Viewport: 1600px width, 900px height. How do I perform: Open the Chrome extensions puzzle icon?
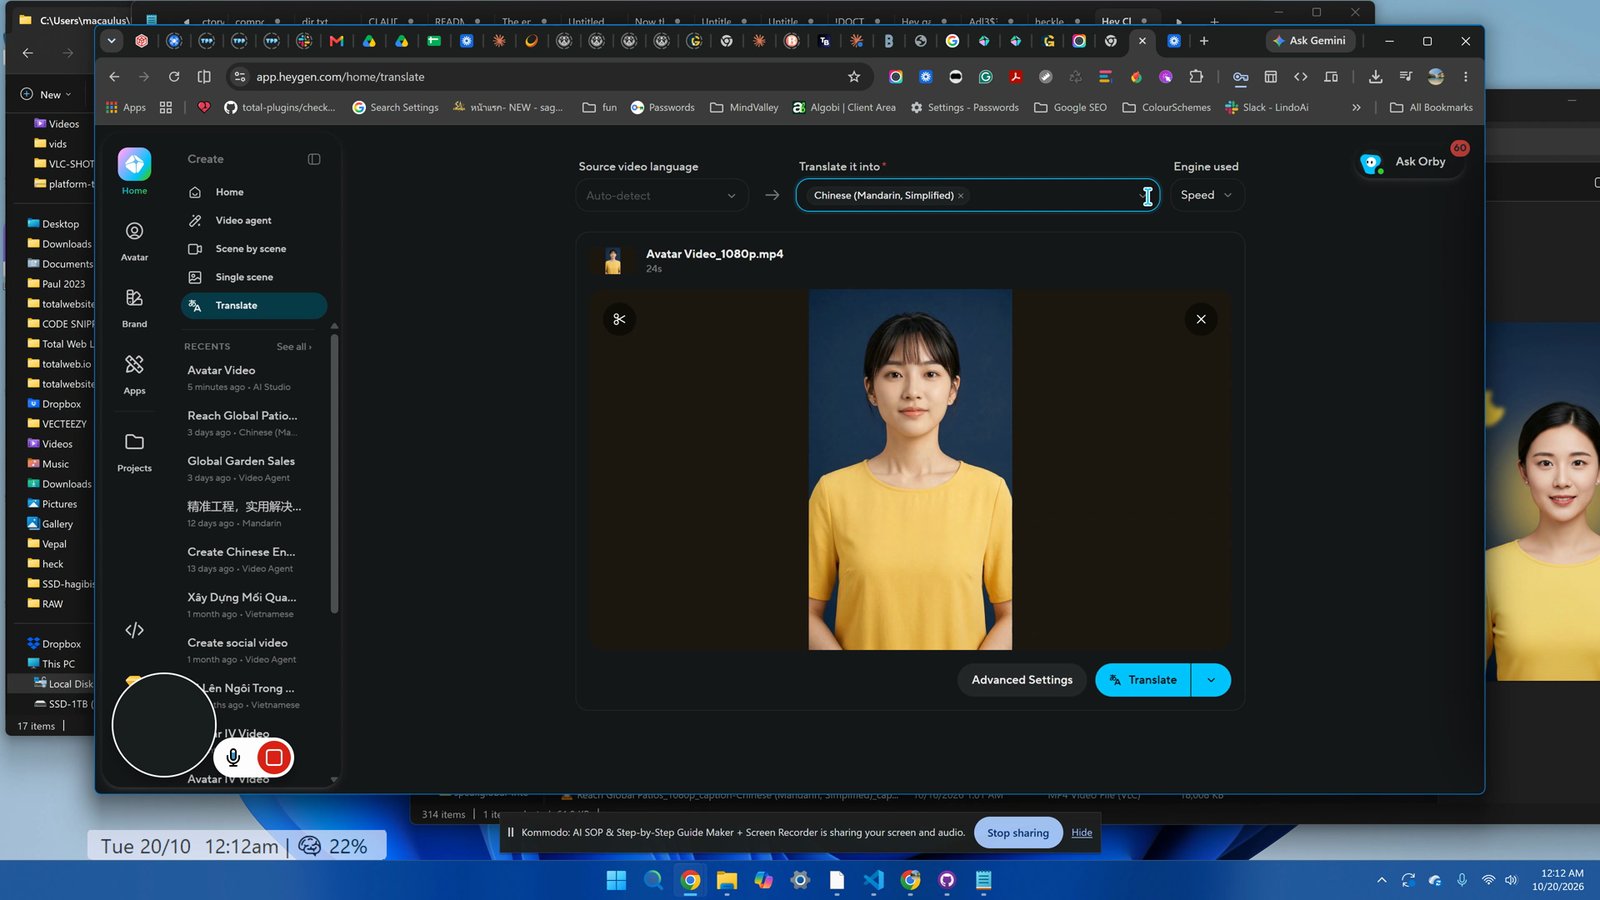1196,77
